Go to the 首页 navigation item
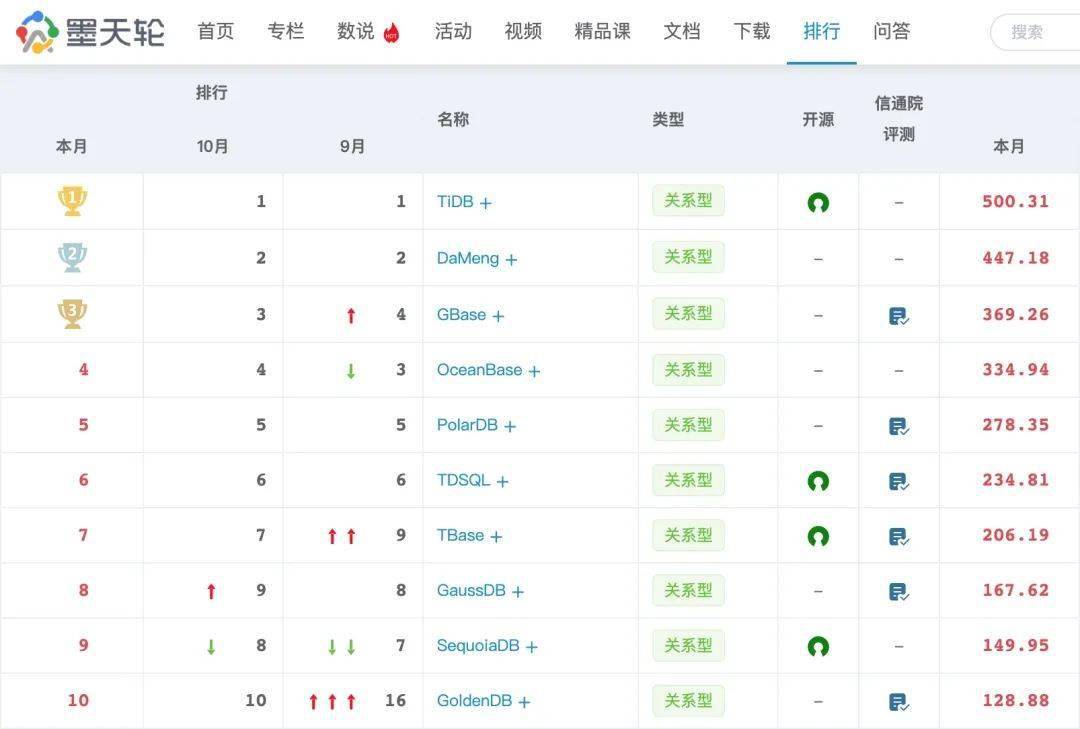1080x729 pixels. (x=215, y=31)
